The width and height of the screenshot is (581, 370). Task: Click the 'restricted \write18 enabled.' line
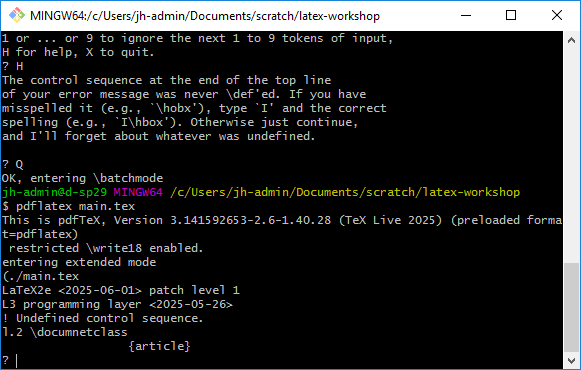point(106,248)
